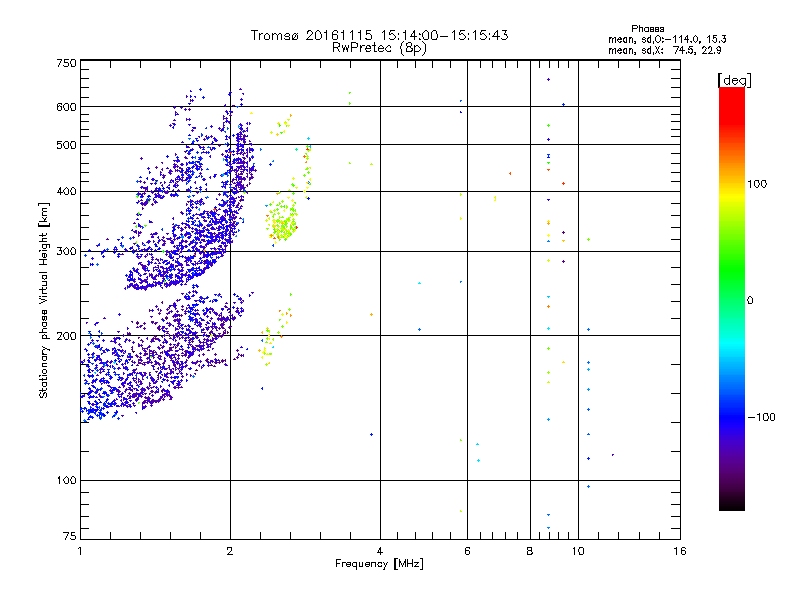The height and width of the screenshot is (600, 800).
Task: Click the 'Frequency [MHz]' axis label
Action: [379, 564]
